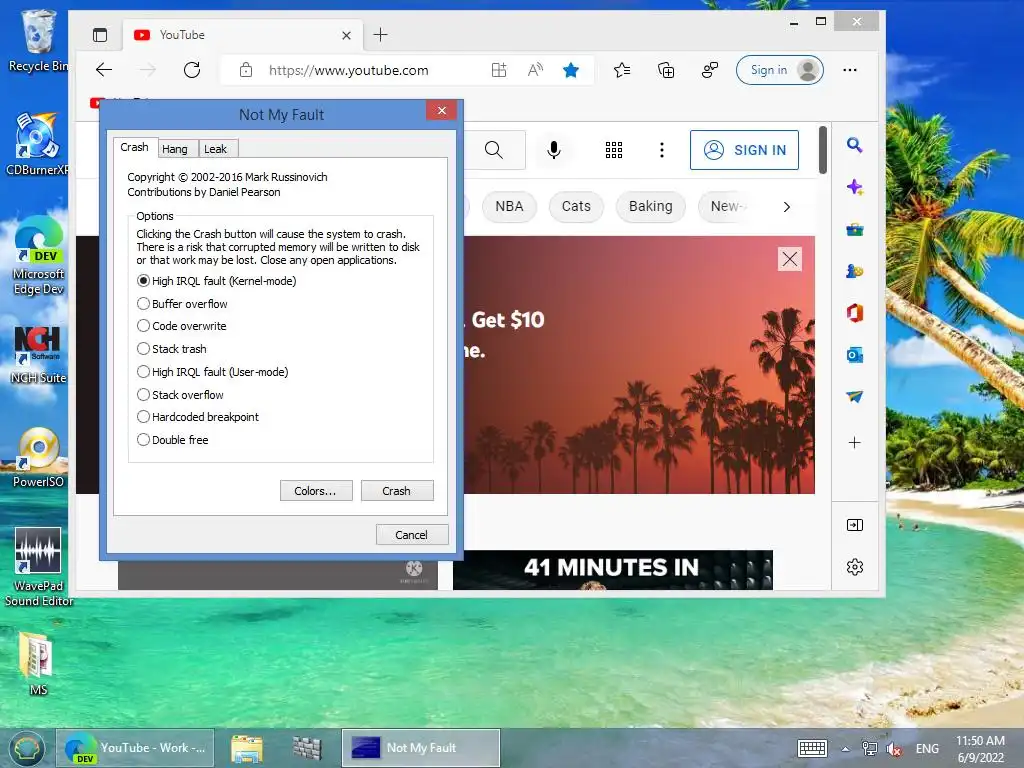Image resolution: width=1024 pixels, height=768 pixels.
Task: Open Edge sidebar Tools briefcase
Action: (x=854, y=229)
